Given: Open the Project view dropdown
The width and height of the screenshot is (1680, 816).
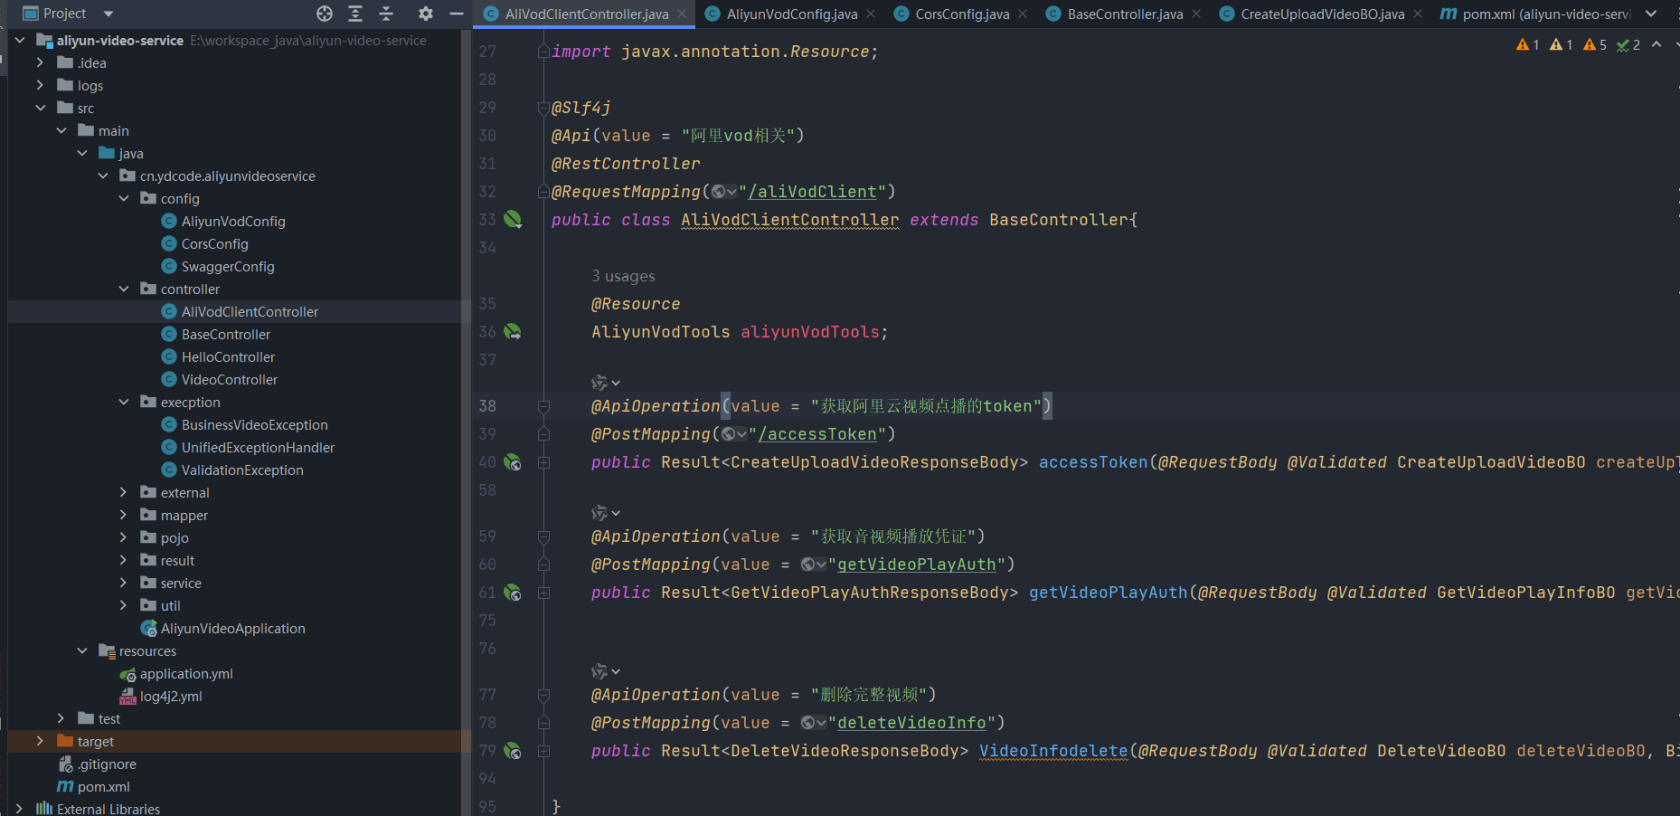Looking at the screenshot, I should (108, 14).
